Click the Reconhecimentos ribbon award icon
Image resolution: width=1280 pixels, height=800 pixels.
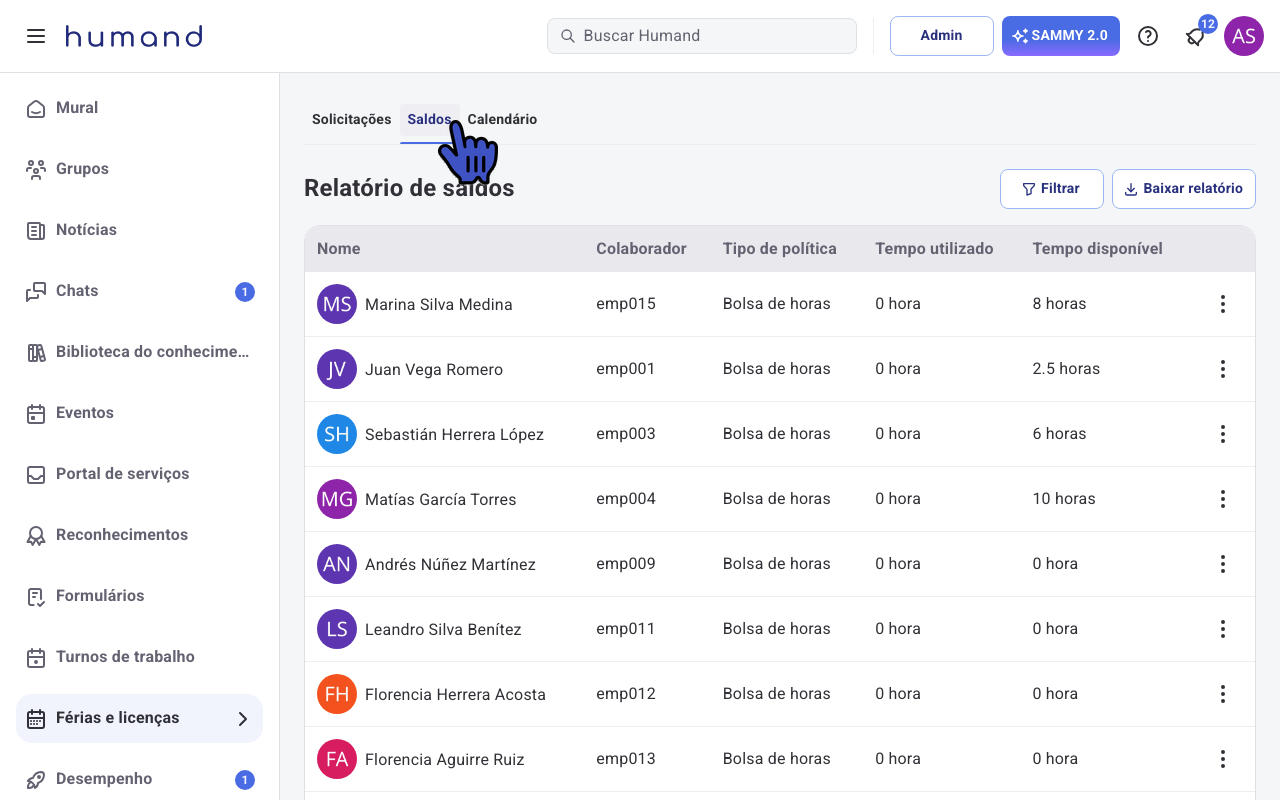[36, 535]
